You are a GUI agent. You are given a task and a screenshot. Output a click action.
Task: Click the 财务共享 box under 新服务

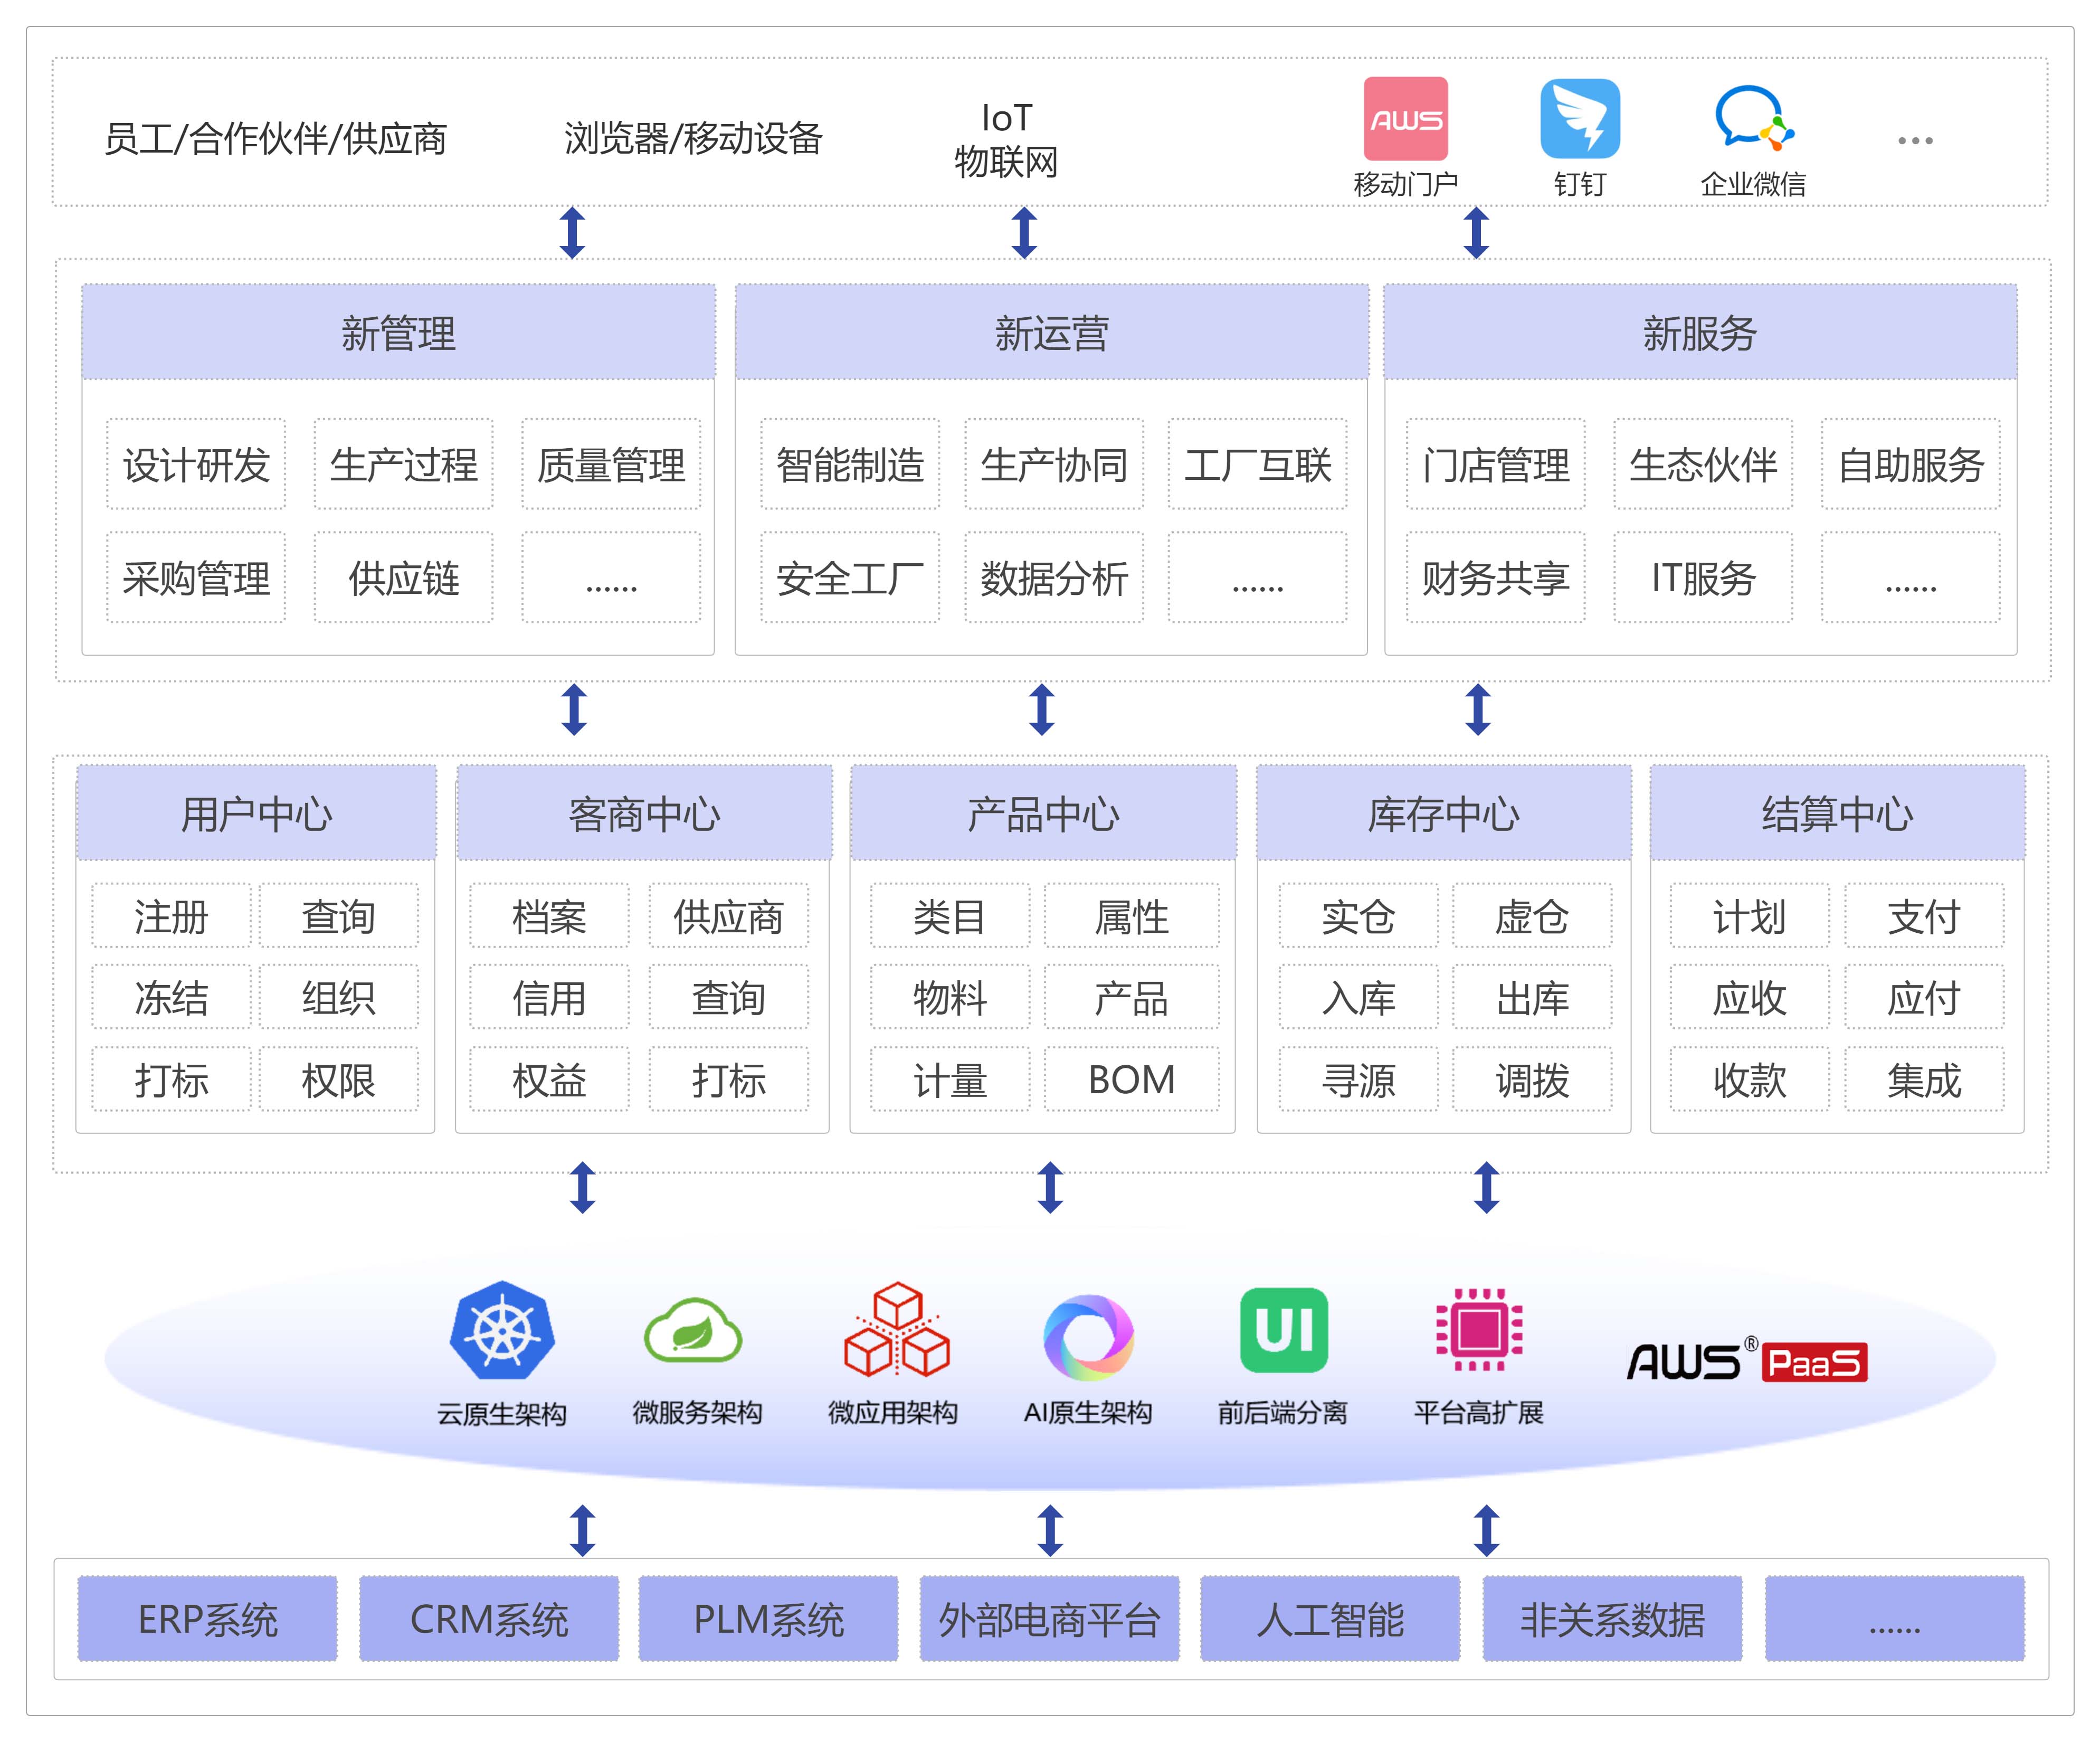point(1495,578)
